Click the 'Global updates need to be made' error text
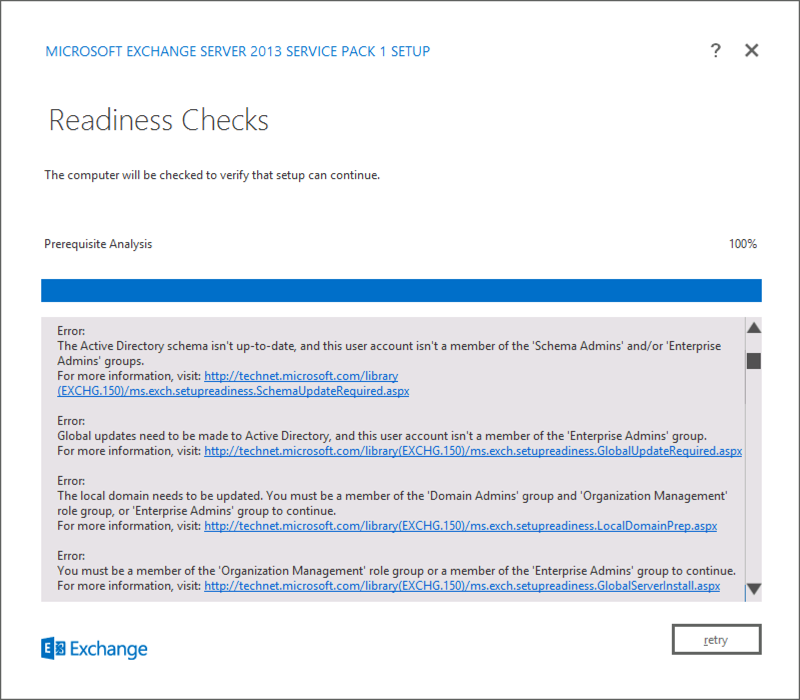 382,436
